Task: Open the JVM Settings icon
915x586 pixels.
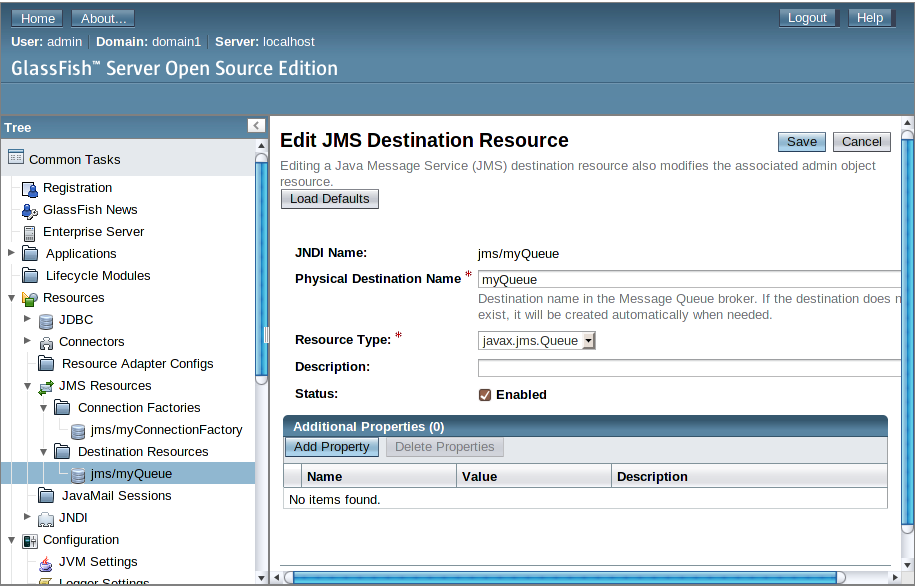Action: [x=46, y=561]
